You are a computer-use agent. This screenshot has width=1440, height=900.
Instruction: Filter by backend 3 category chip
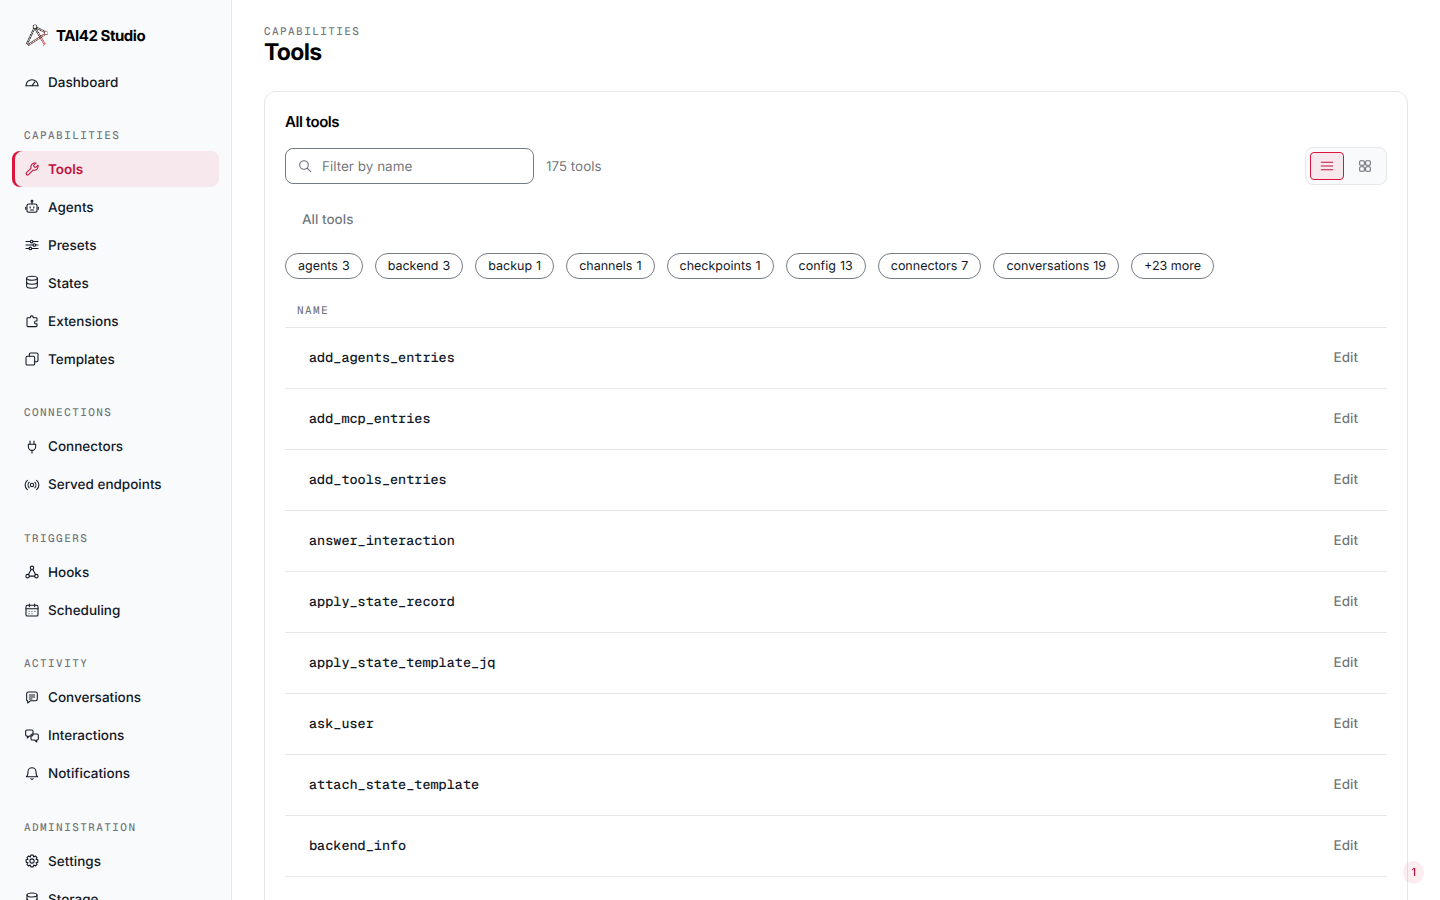(419, 266)
